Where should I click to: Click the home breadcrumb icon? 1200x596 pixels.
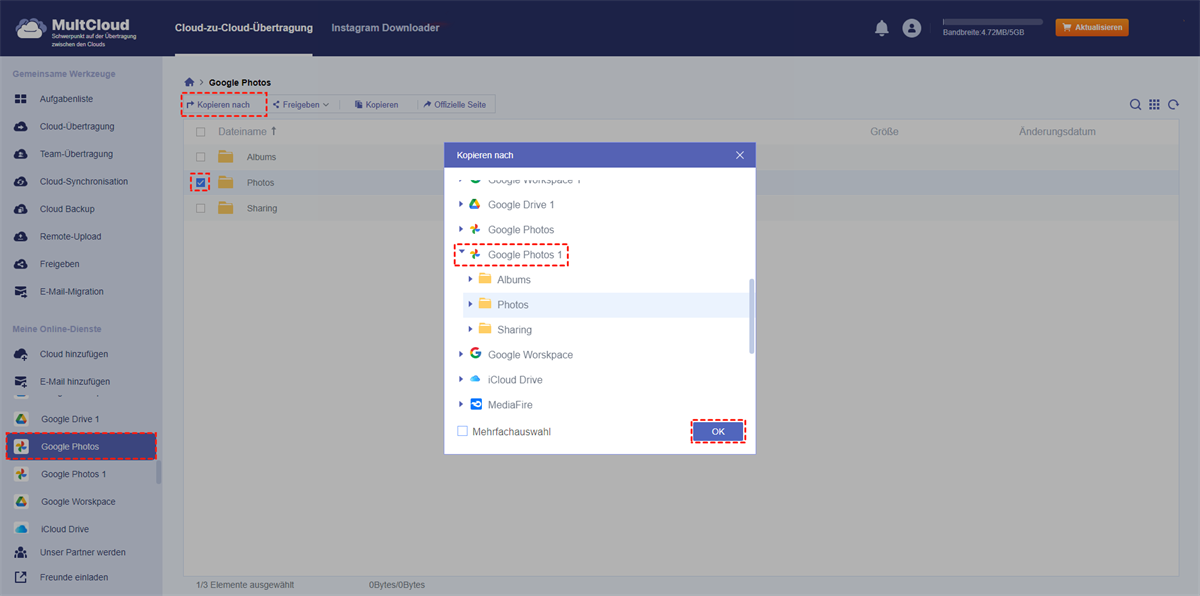[189, 82]
